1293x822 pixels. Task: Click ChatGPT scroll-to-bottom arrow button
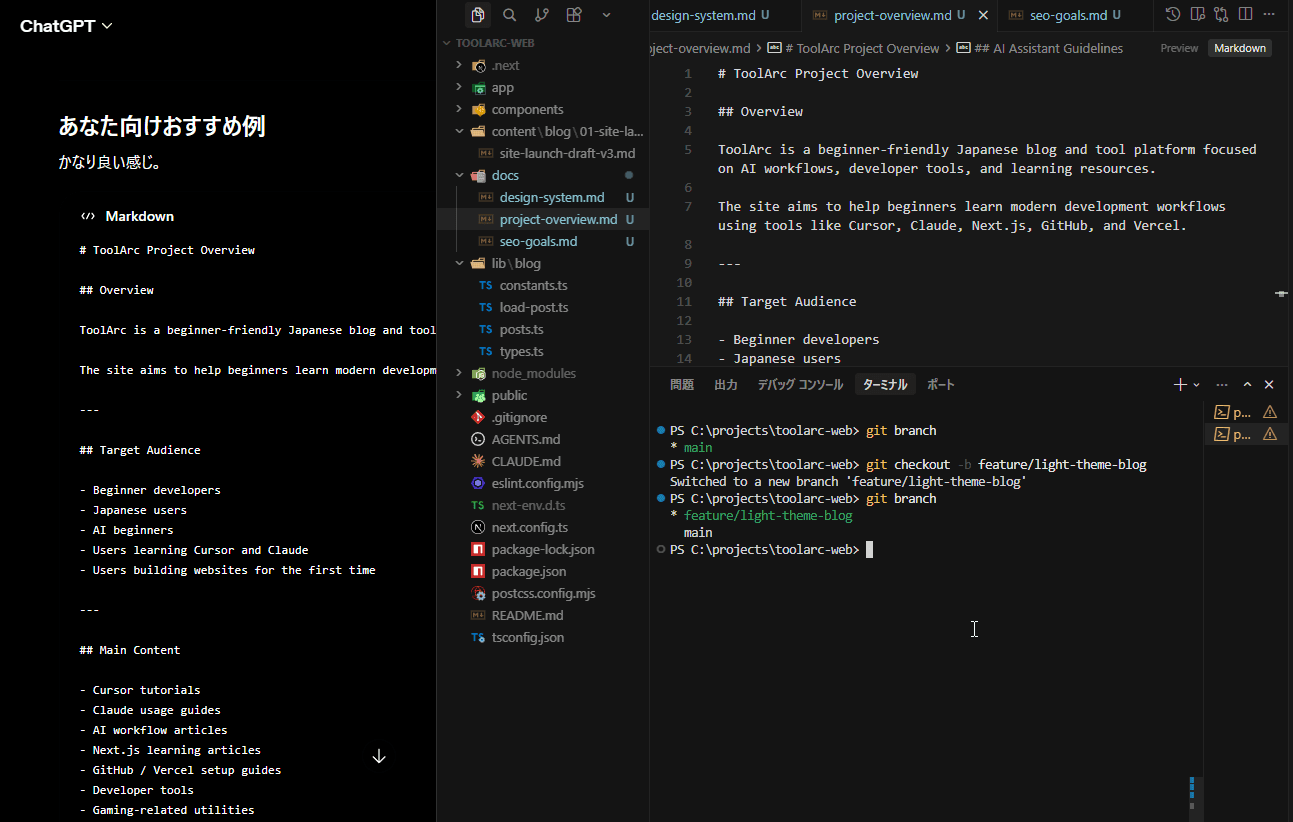point(379,757)
